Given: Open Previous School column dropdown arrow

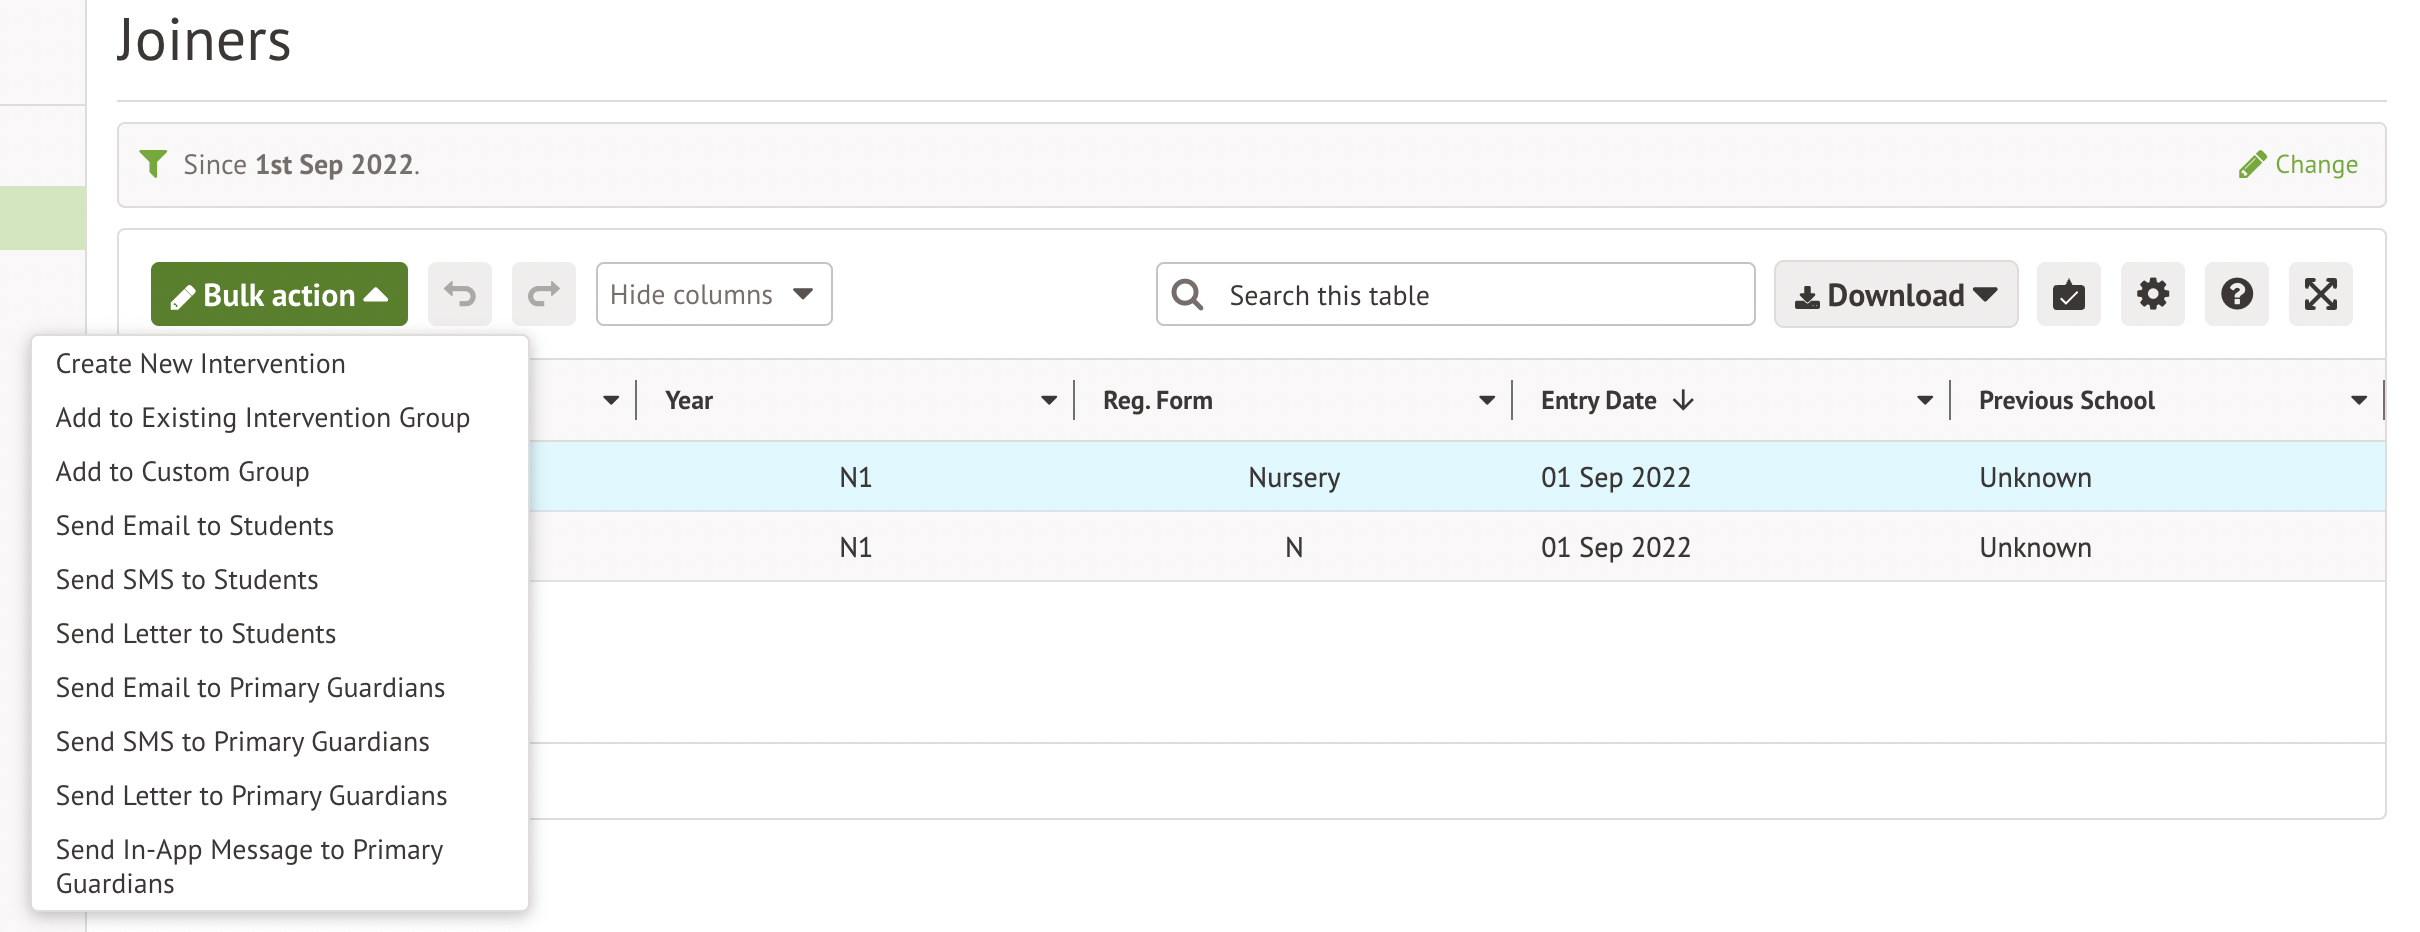Looking at the screenshot, I should (x=2358, y=400).
